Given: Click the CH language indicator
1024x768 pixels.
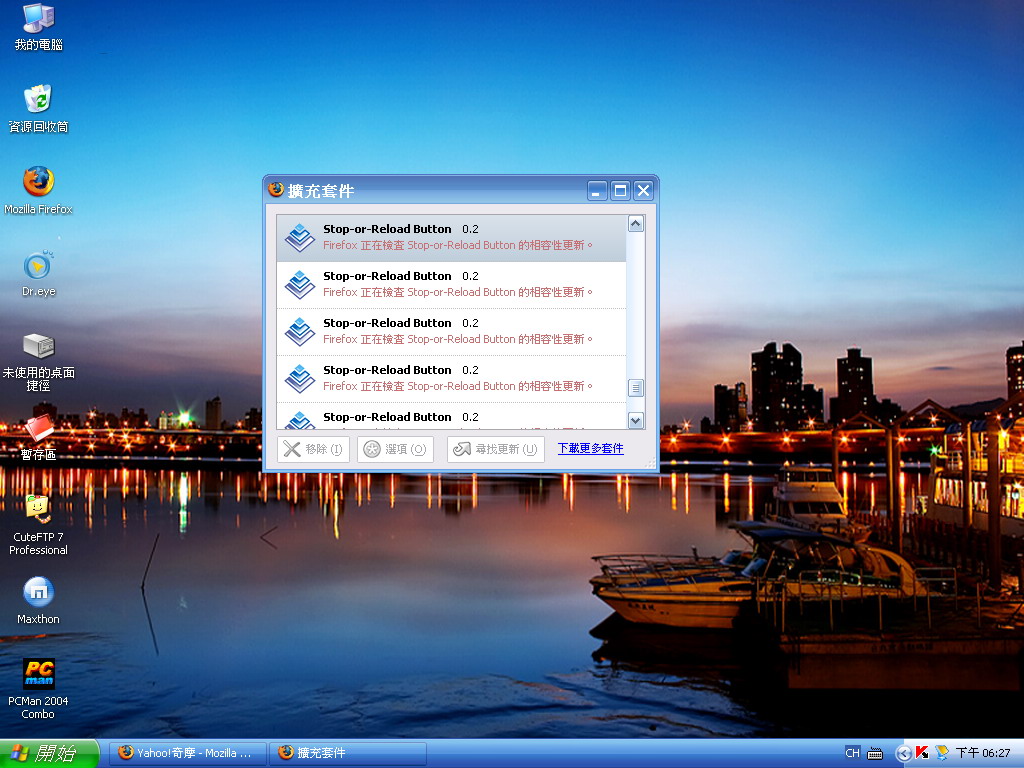Looking at the screenshot, I should coord(852,753).
